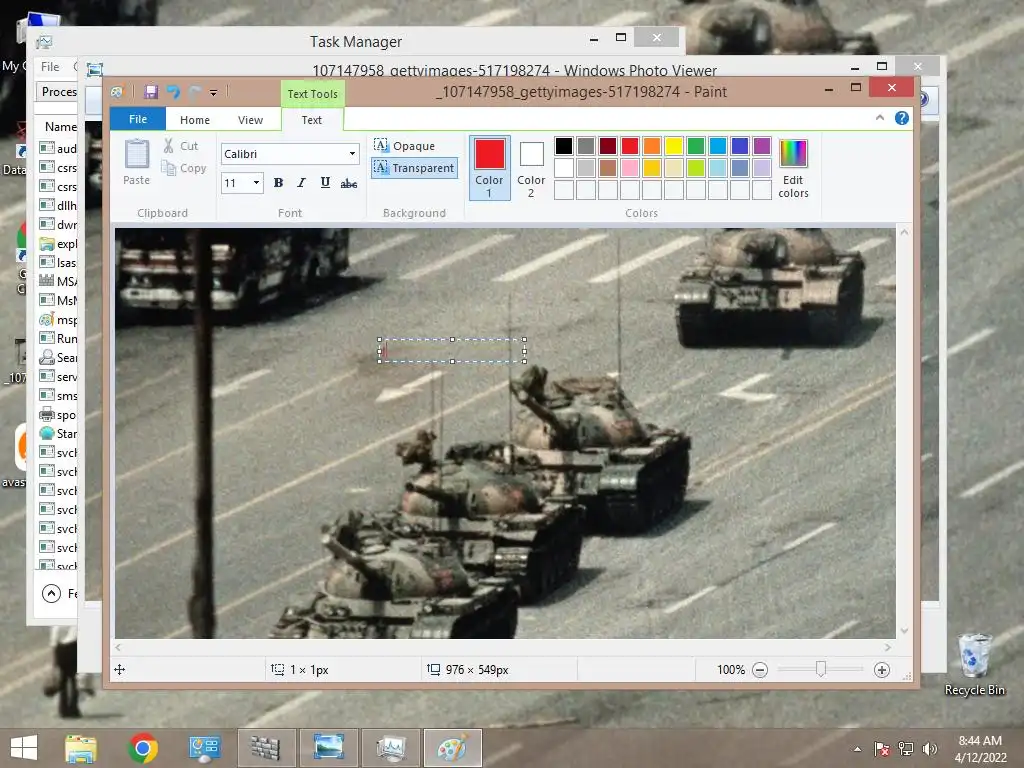Switch to the Home ribbon tab

(x=195, y=120)
